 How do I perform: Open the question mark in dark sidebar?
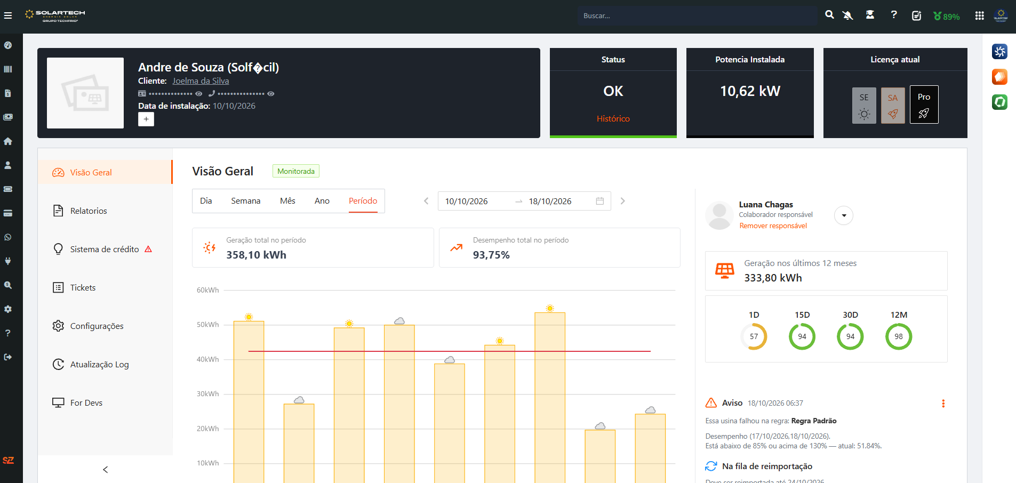[8, 333]
